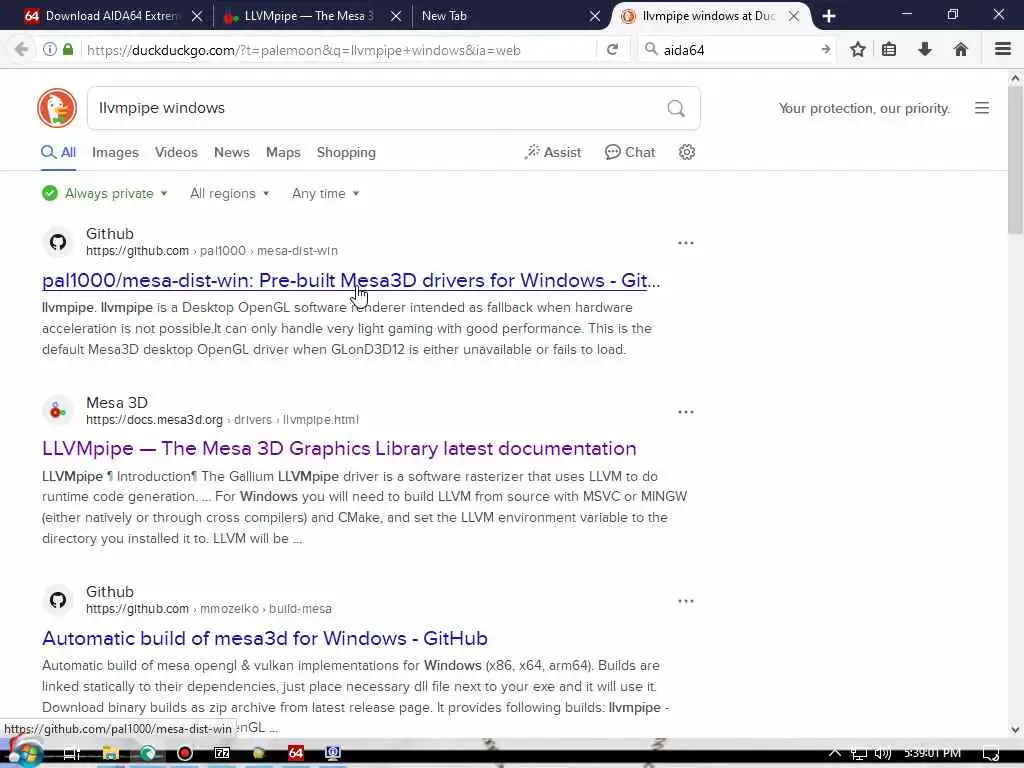This screenshot has height=768, width=1024.
Task: Select the All search category
Action: (59, 152)
